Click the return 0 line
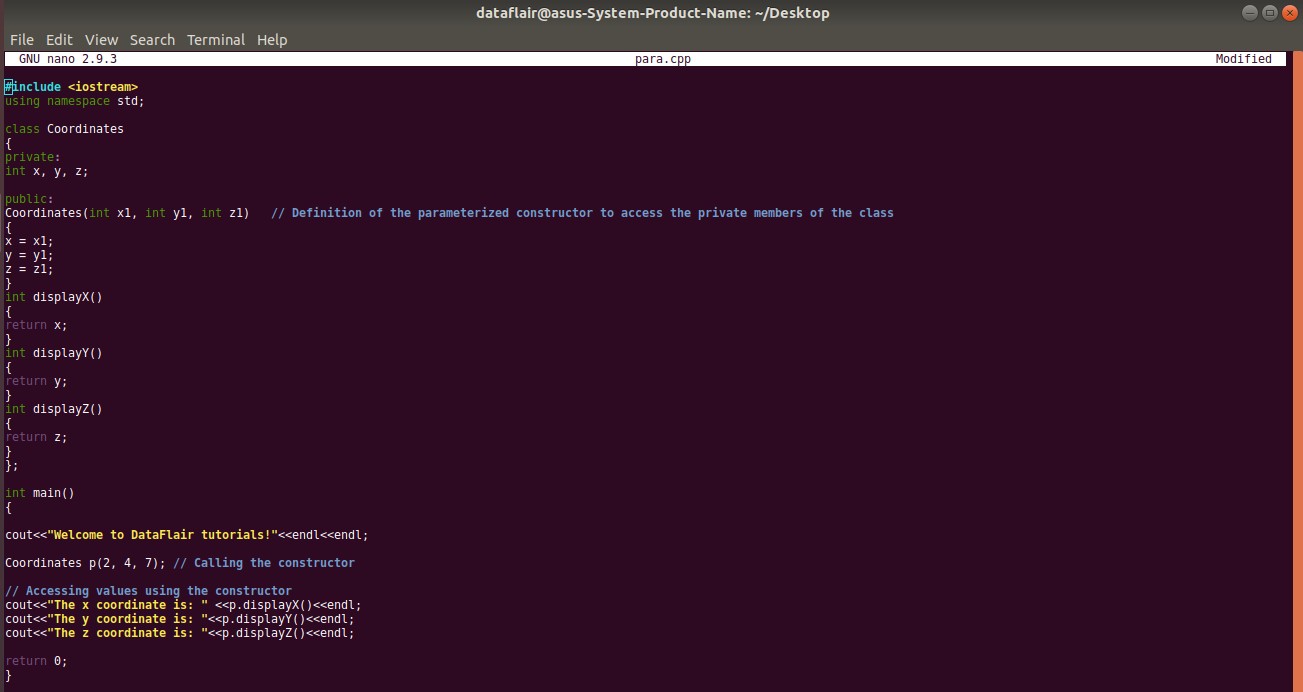This screenshot has height=692, width=1303. (35, 660)
